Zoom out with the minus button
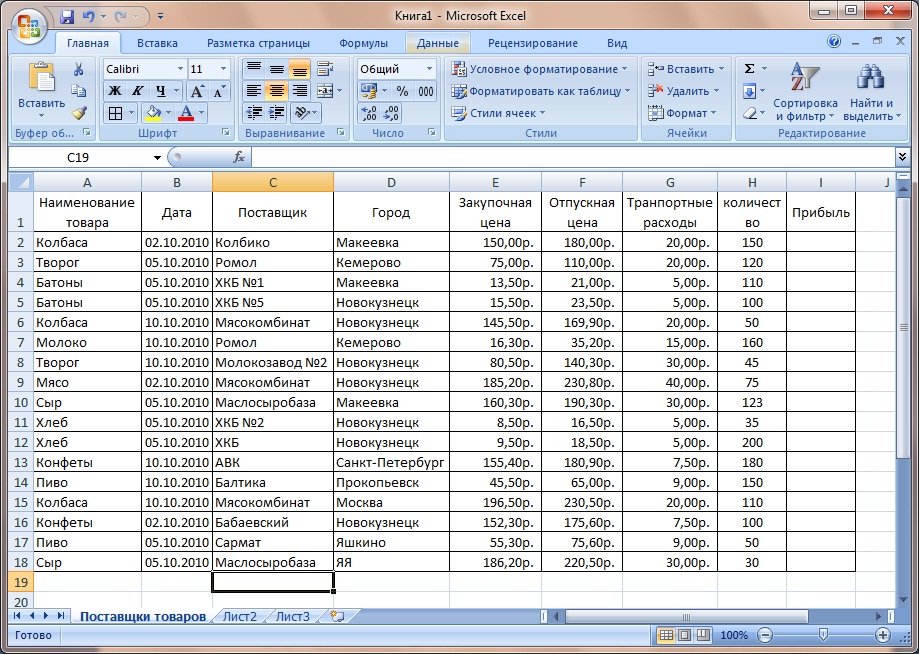Screen dimensions: 919x654 tap(765, 635)
